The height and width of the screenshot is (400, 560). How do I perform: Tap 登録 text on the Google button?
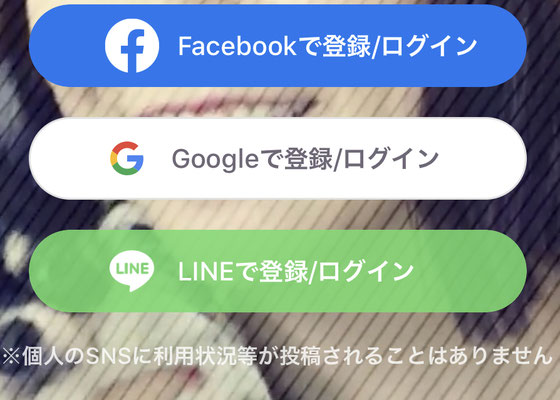tap(309, 158)
